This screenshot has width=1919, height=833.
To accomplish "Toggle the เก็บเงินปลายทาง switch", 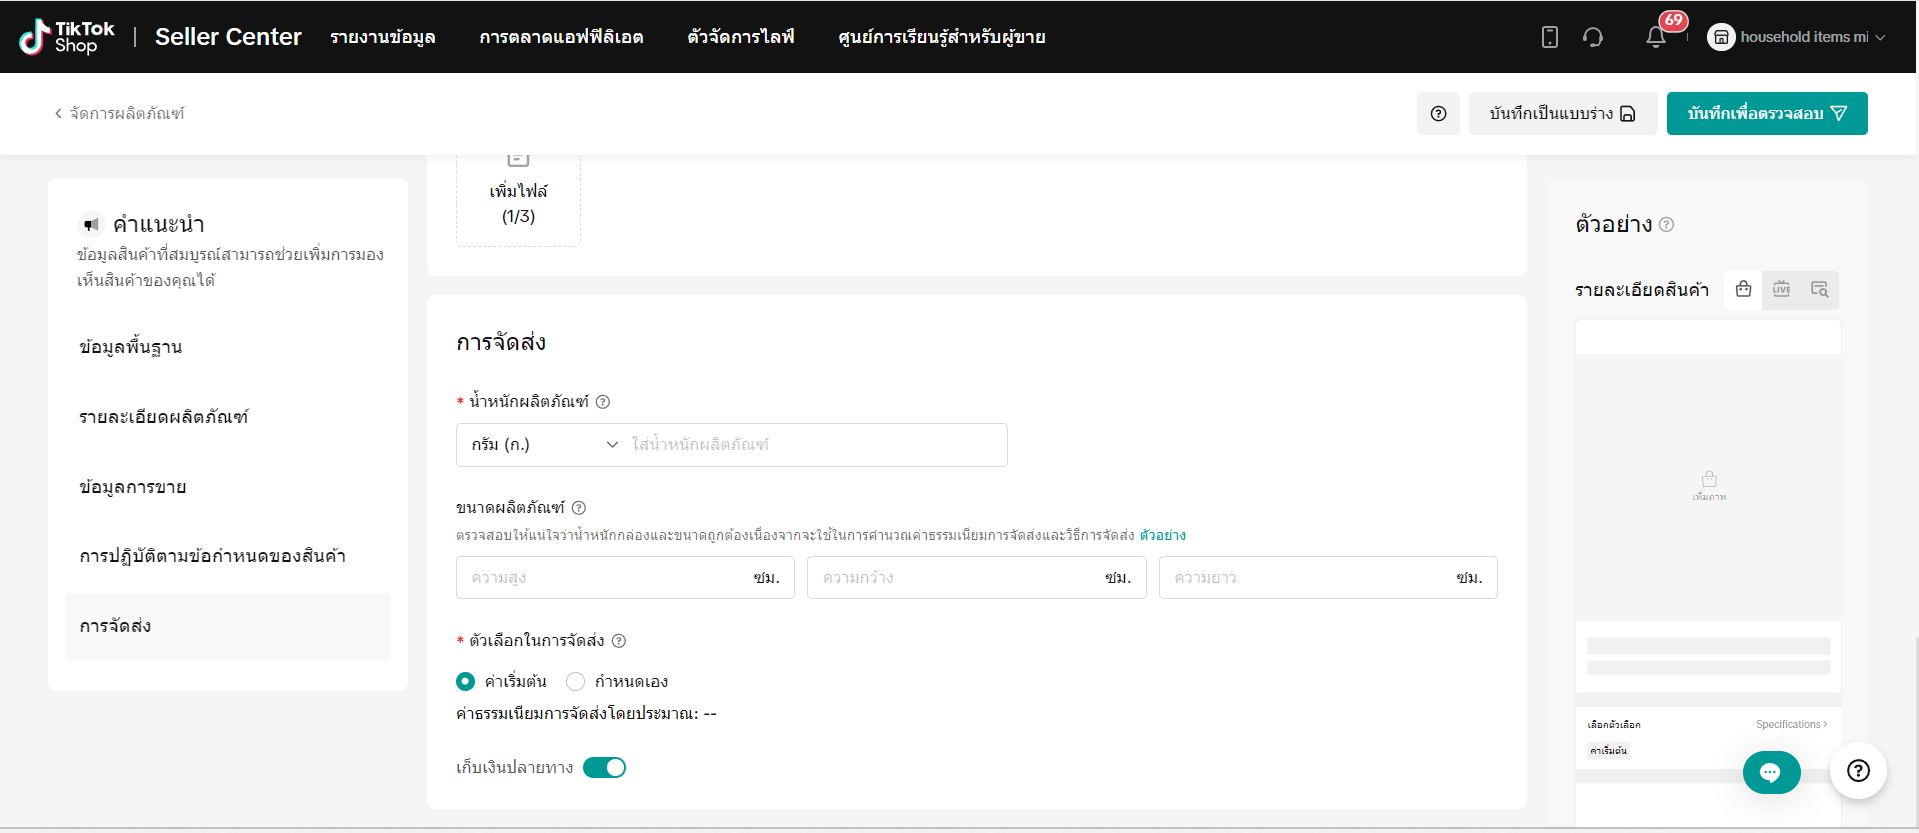I will [x=604, y=767].
